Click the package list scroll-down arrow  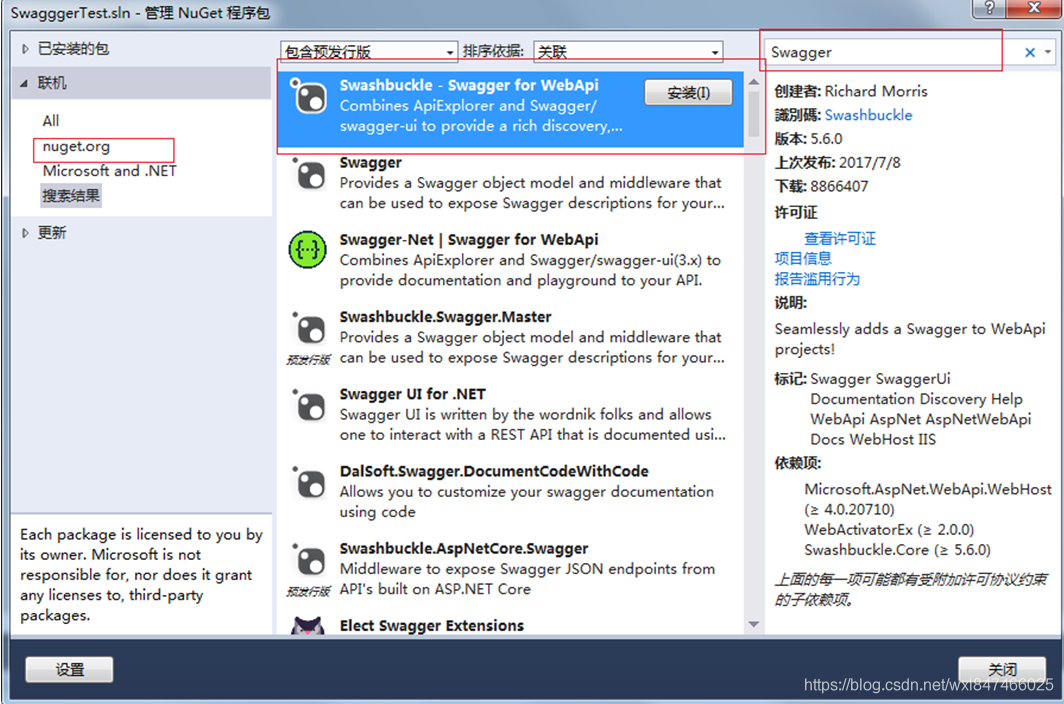pyautogui.click(x=753, y=624)
